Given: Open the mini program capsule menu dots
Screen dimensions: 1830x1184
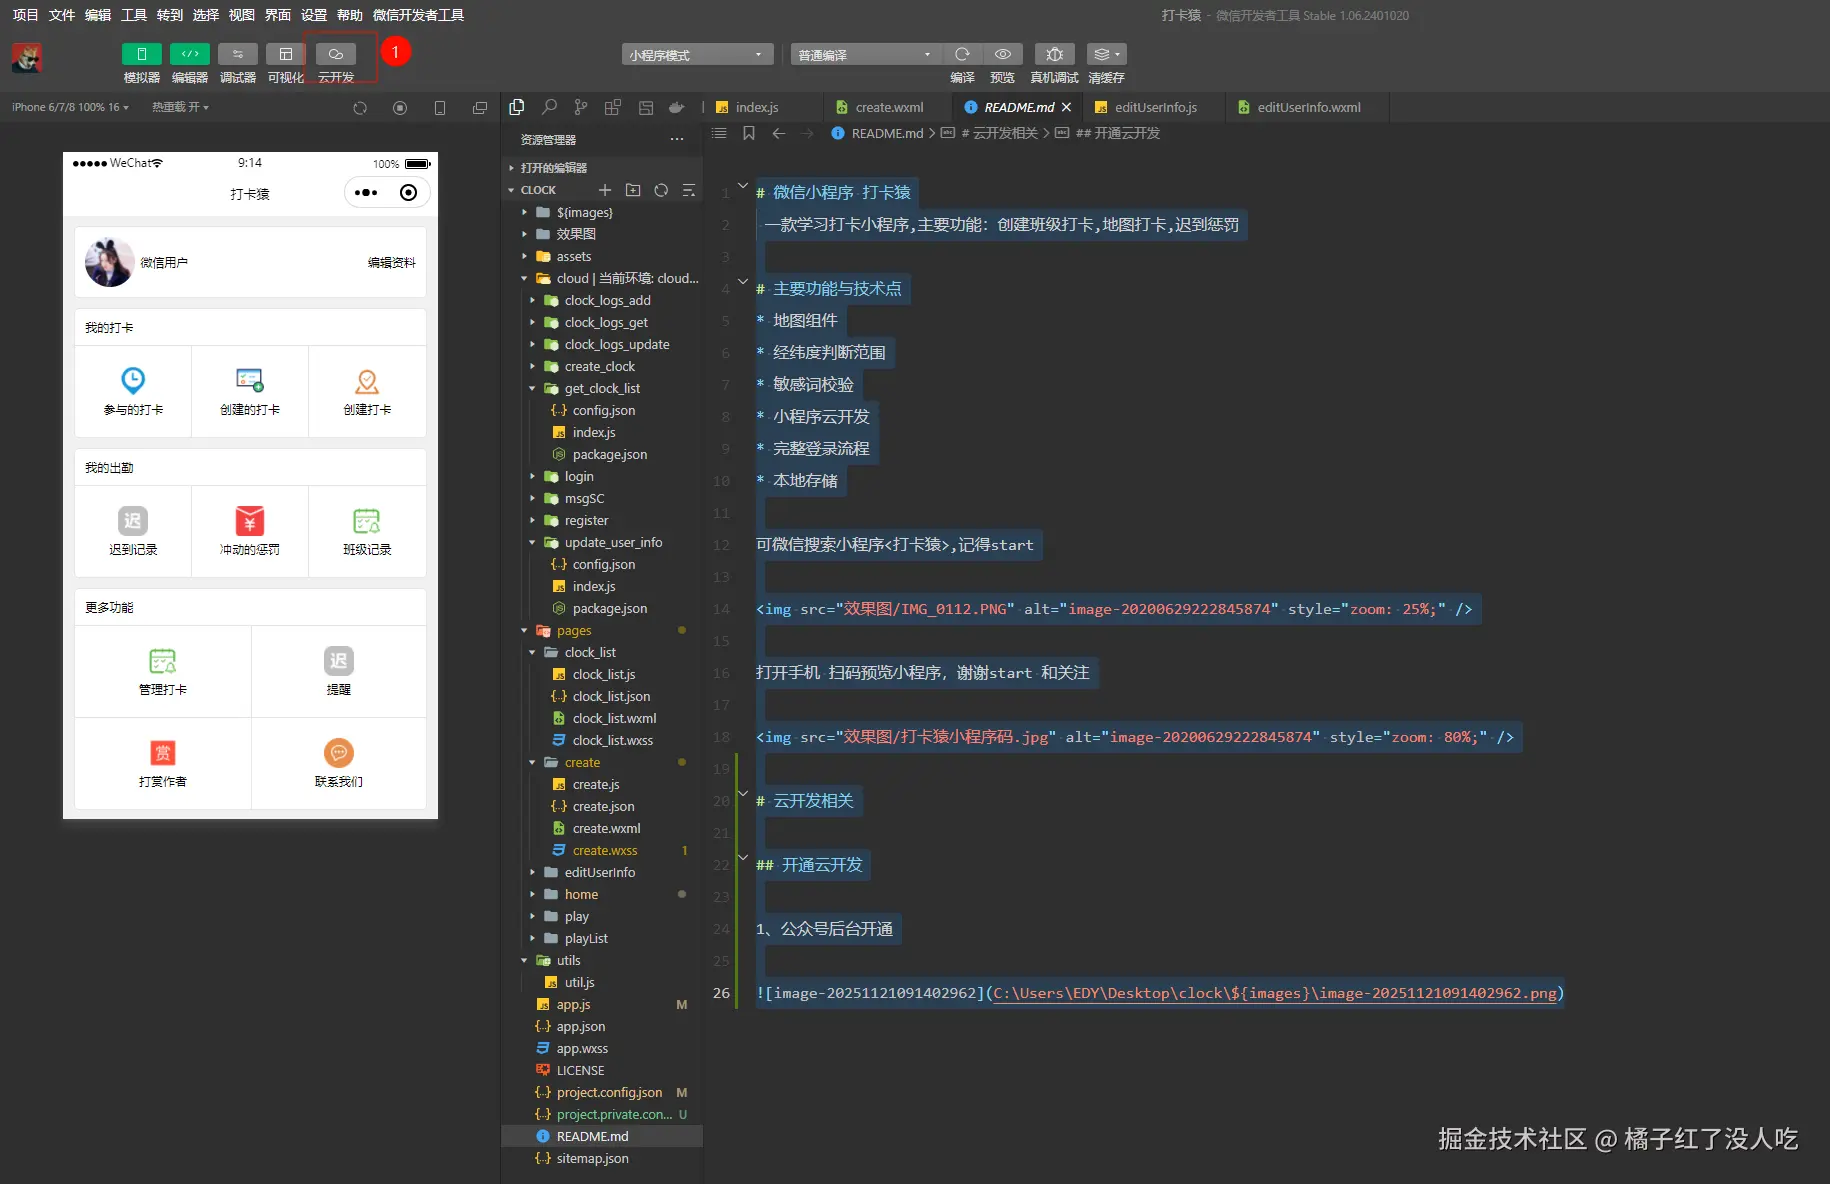Looking at the screenshot, I should [366, 193].
